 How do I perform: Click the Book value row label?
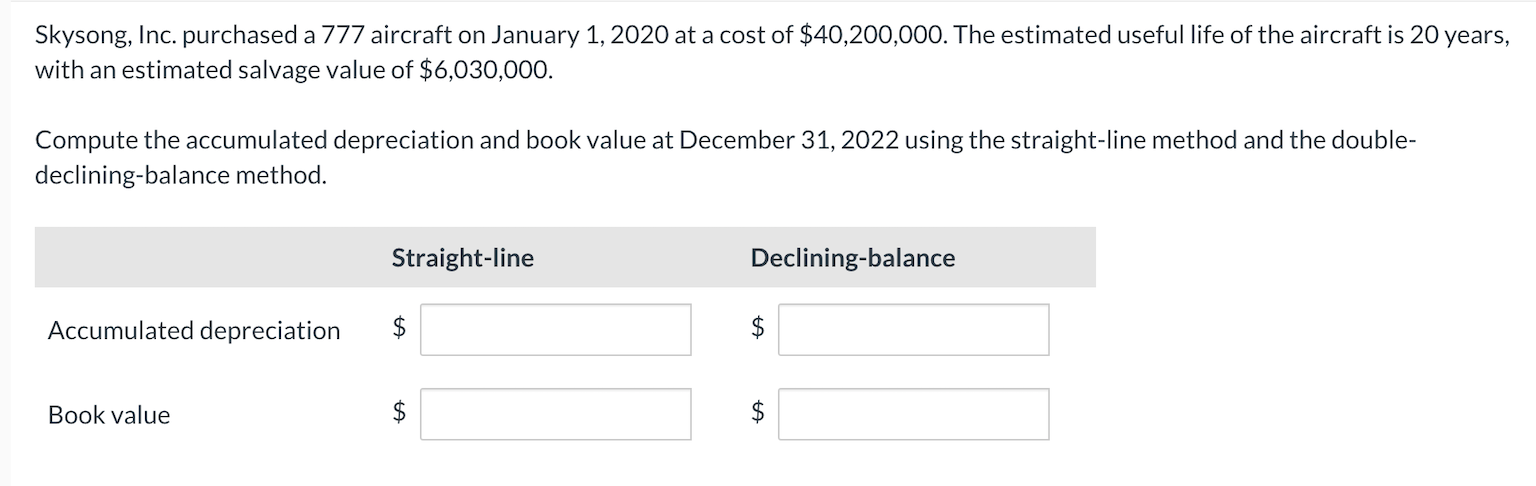tap(109, 415)
